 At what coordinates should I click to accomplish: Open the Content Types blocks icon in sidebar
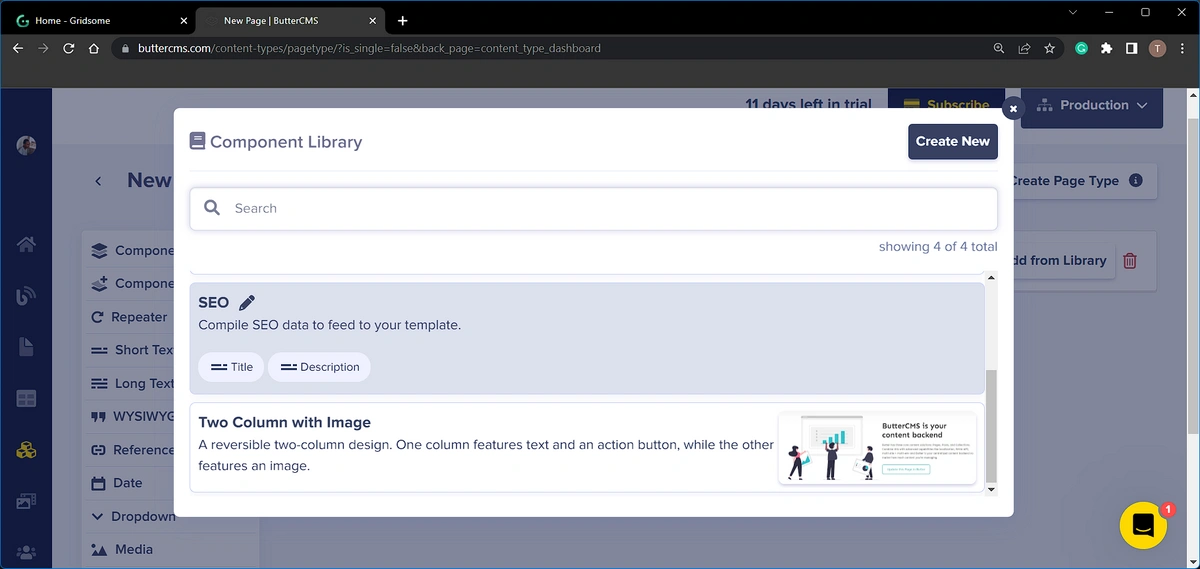click(27, 450)
